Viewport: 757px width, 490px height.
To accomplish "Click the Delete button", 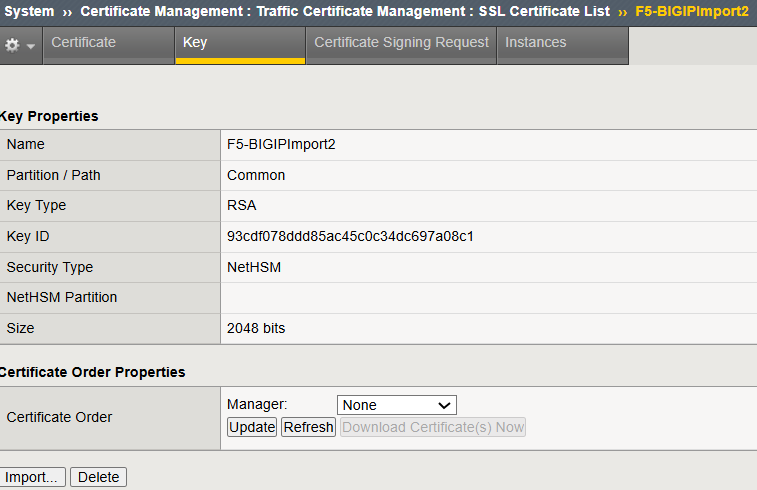I will [x=98, y=477].
